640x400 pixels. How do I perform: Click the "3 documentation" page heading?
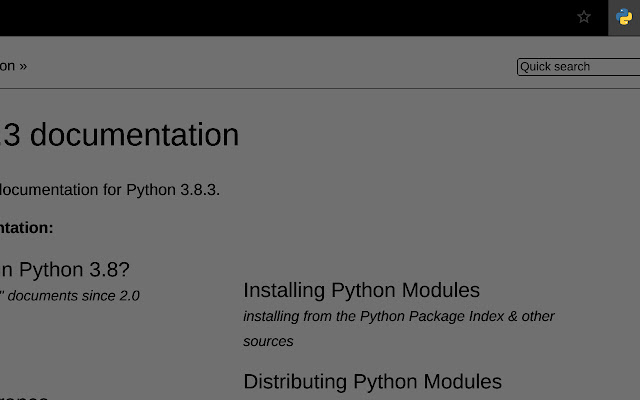pyautogui.click(x=120, y=135)
